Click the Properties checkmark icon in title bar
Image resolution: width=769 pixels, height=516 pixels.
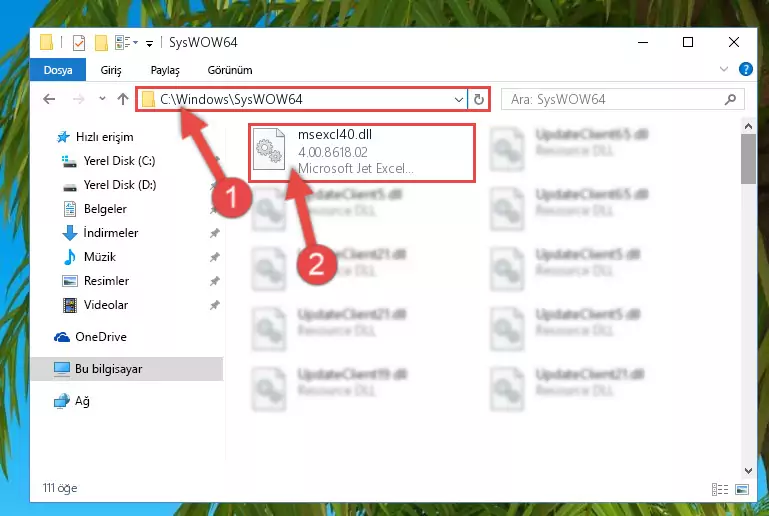[78, 43]
